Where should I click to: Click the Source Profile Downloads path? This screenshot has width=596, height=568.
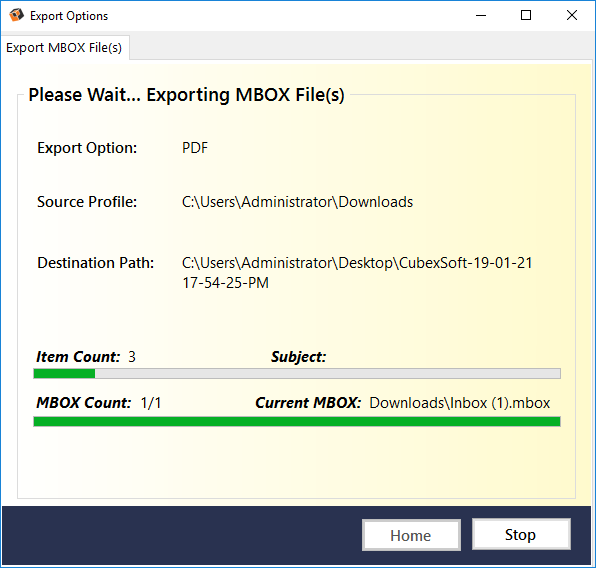click(298, 202)
